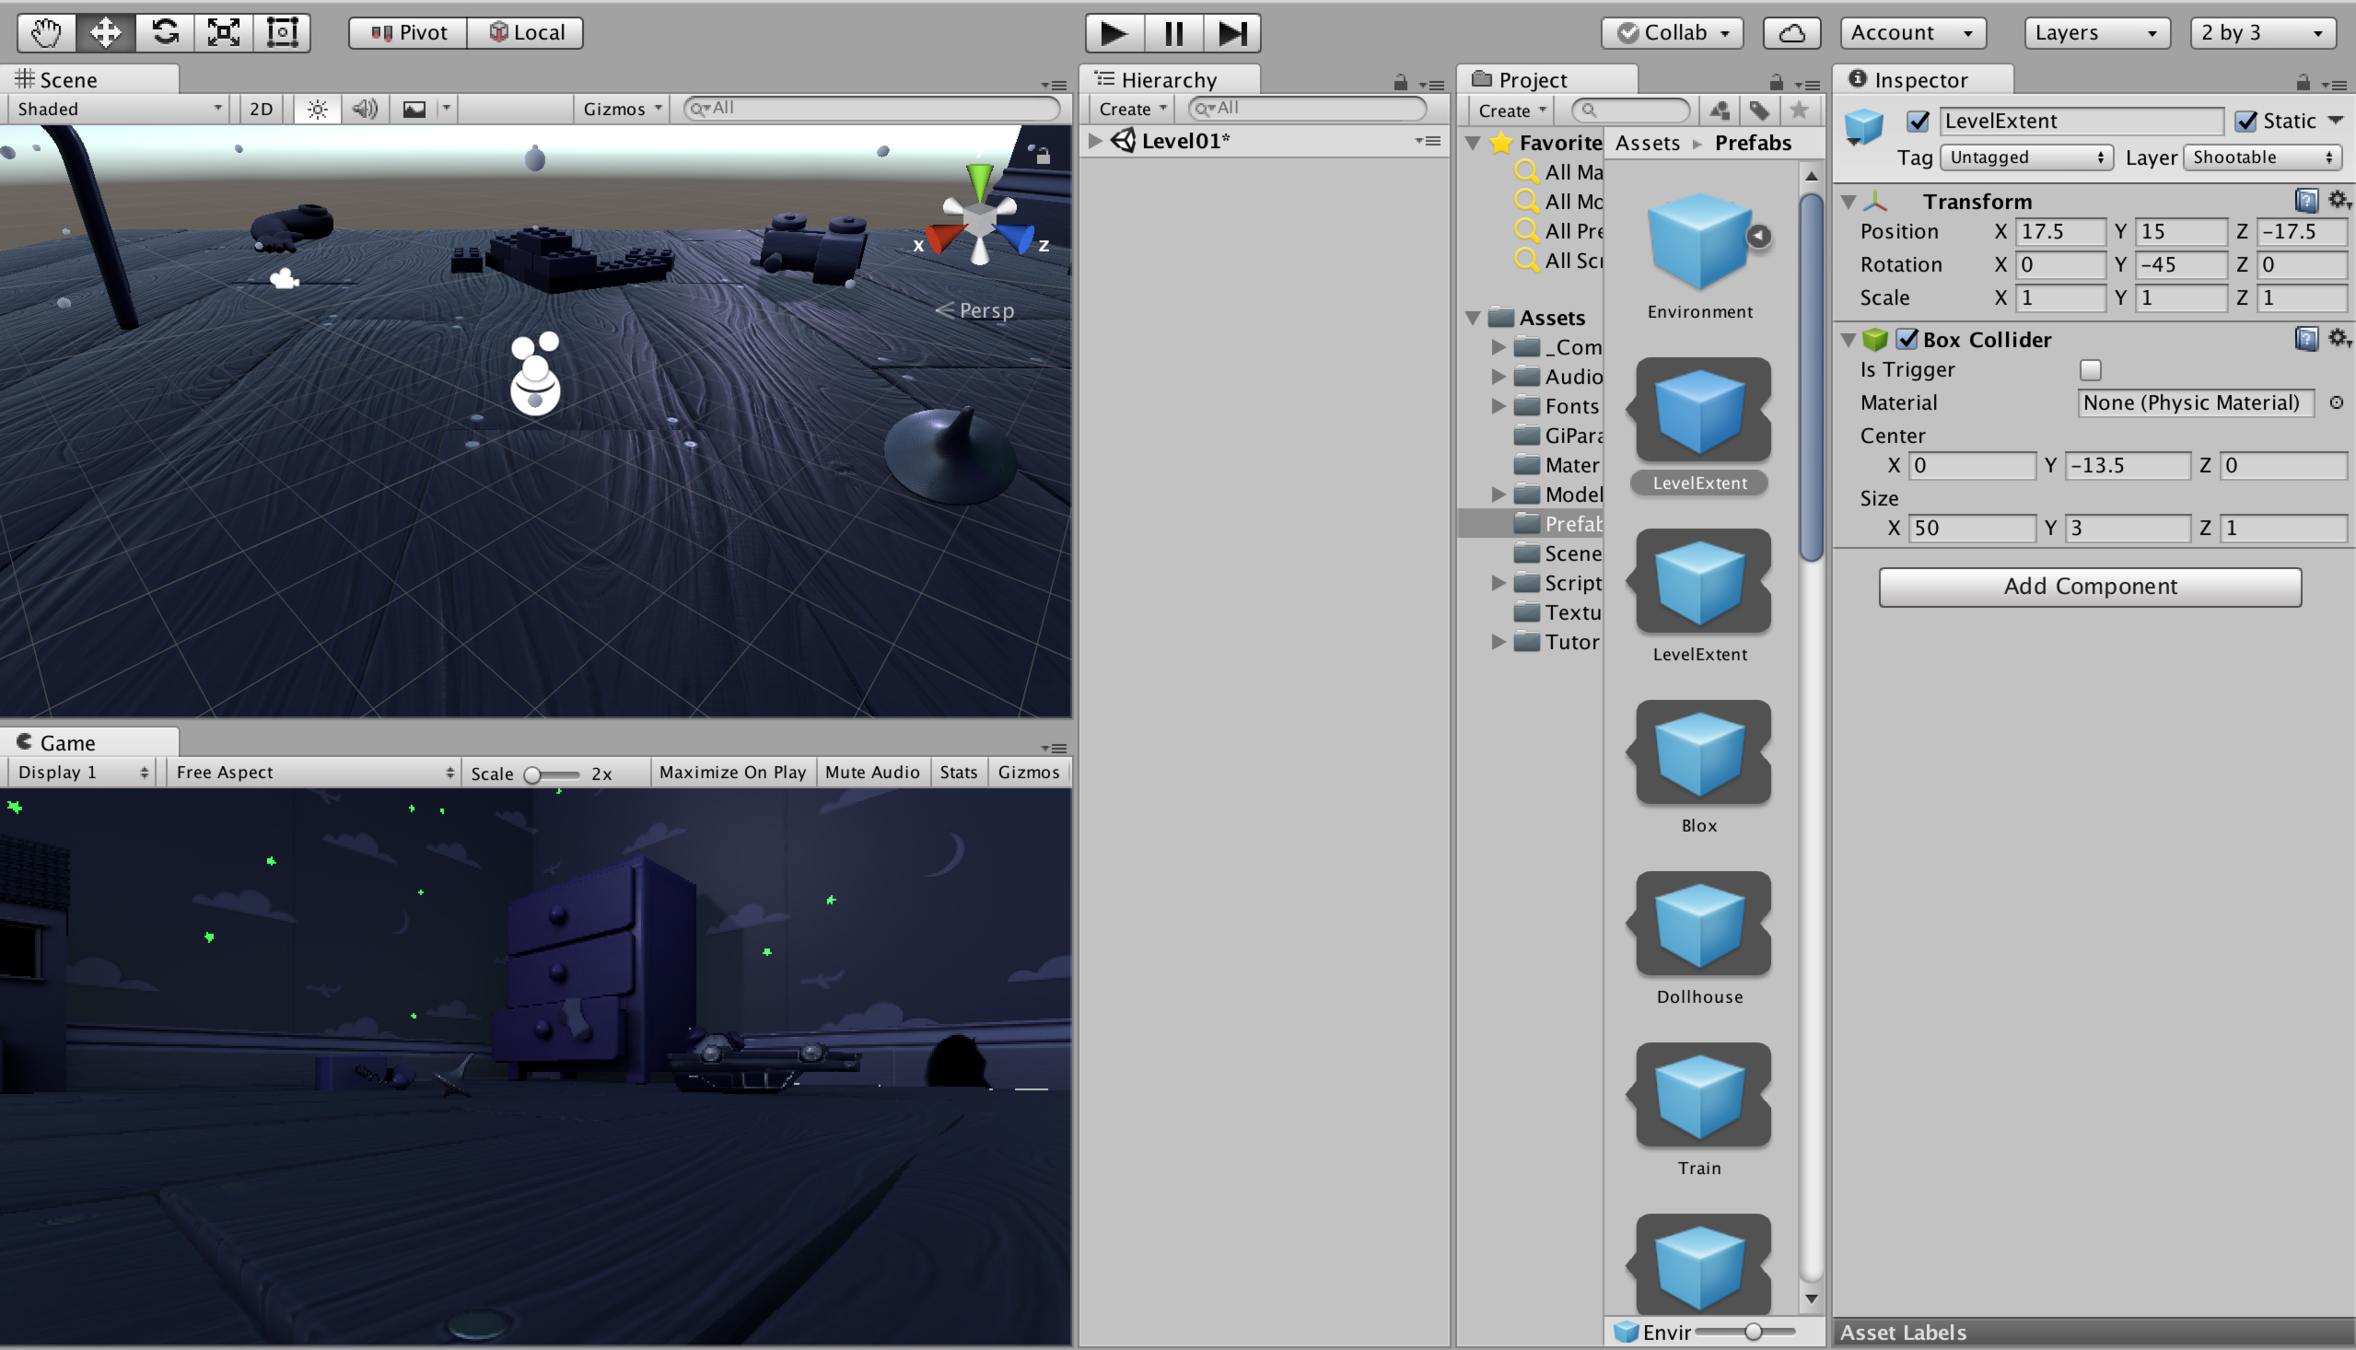Open the Layer Shootable dropdown
This screenshot has width=2356, height=1350.
point(2262,157)
